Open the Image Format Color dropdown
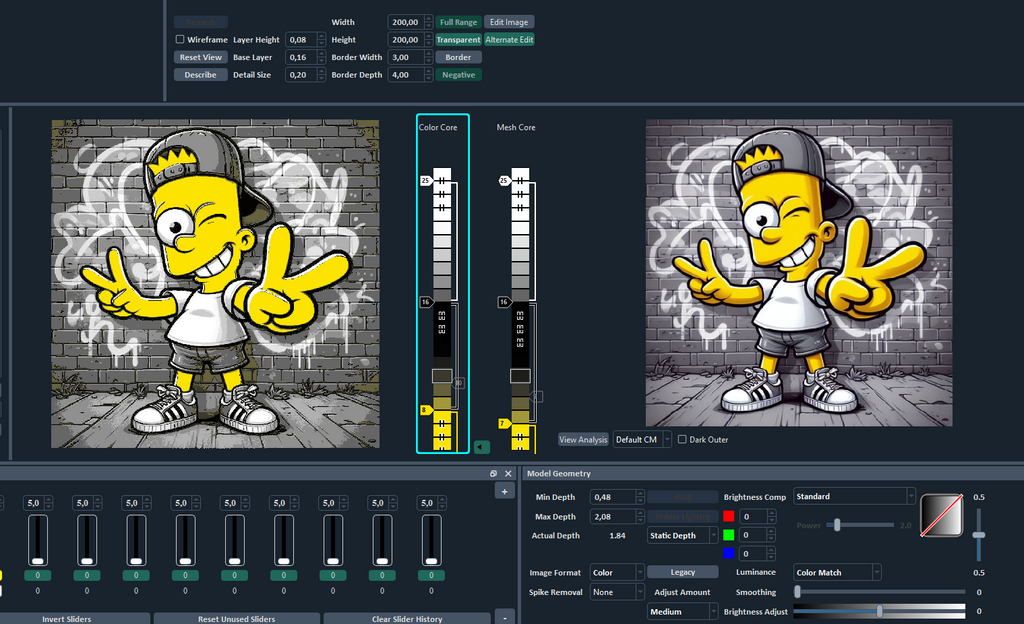This screenshot has width=1024, height=624. [x=617, y=572]
